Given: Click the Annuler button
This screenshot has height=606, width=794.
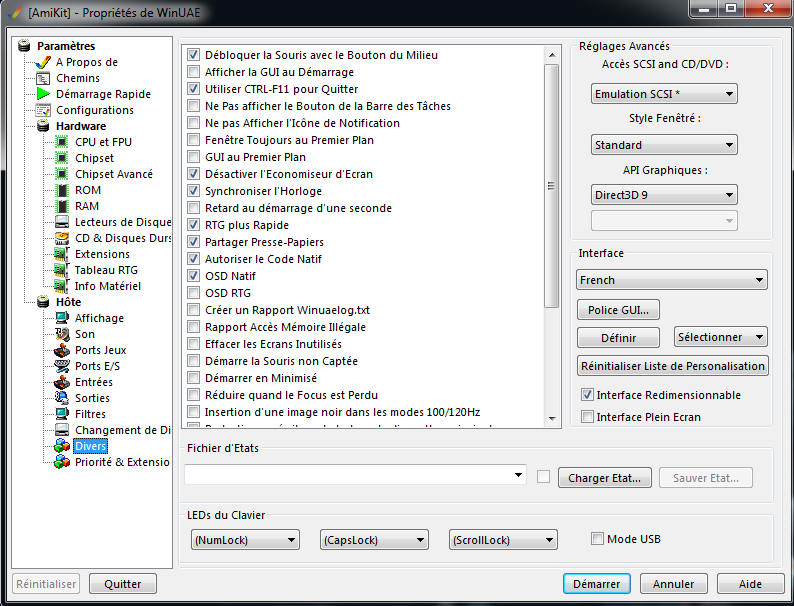Looking at the screenshot, I should 673,584.
